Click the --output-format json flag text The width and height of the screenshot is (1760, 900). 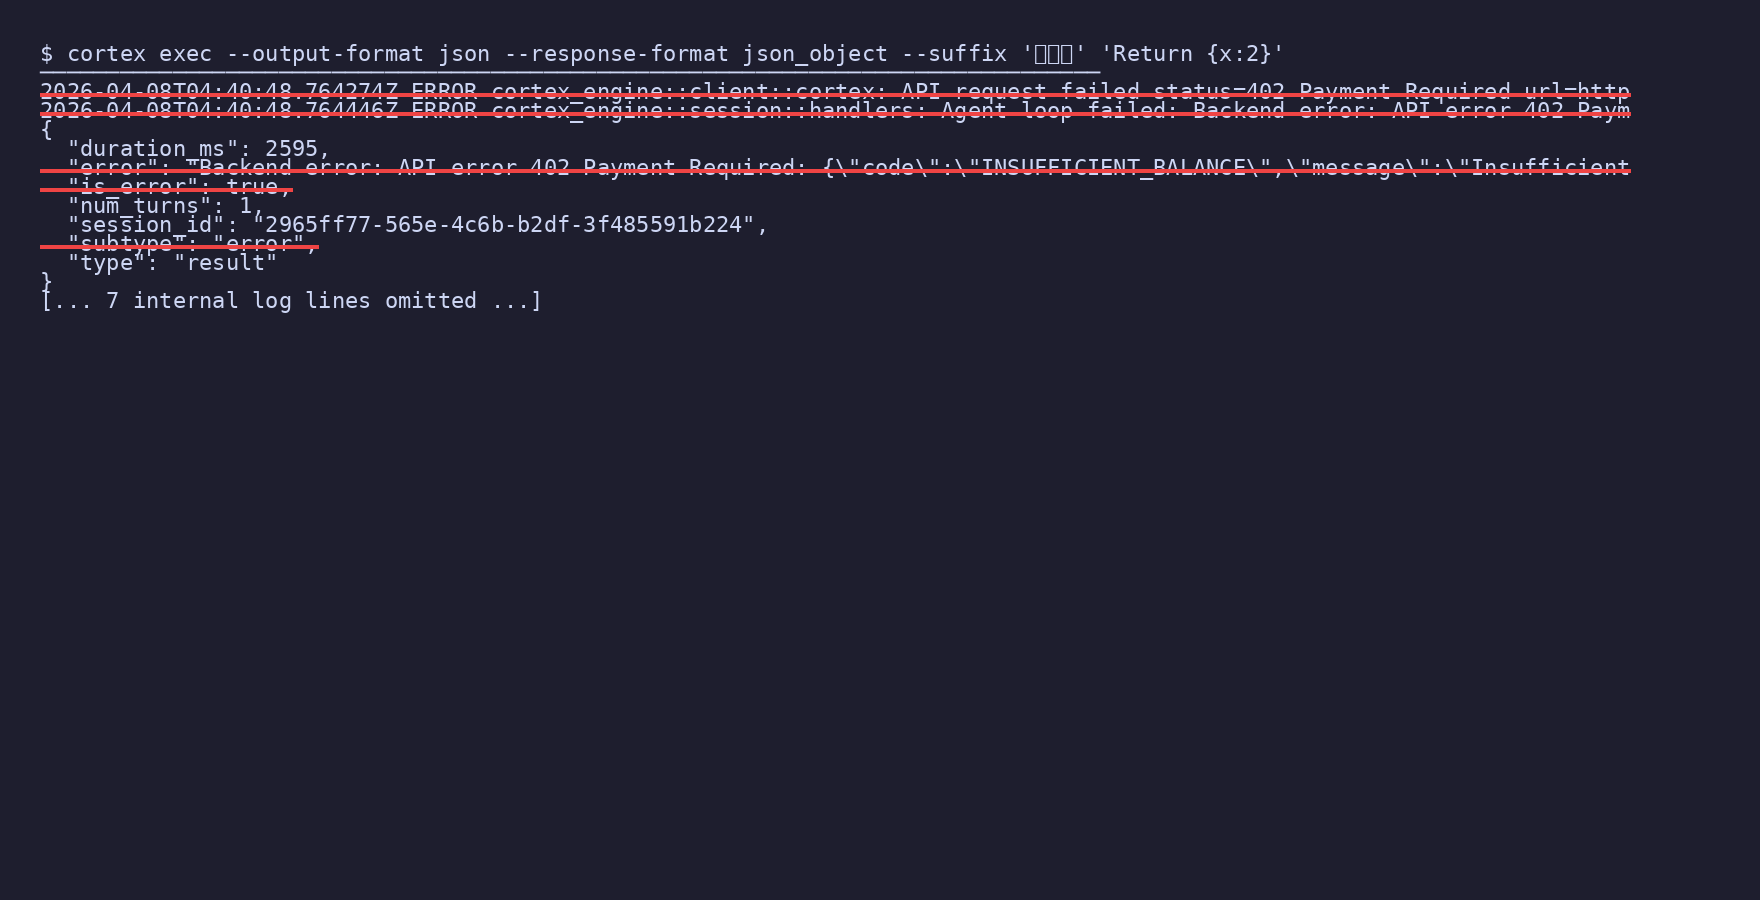pos(358,54)
